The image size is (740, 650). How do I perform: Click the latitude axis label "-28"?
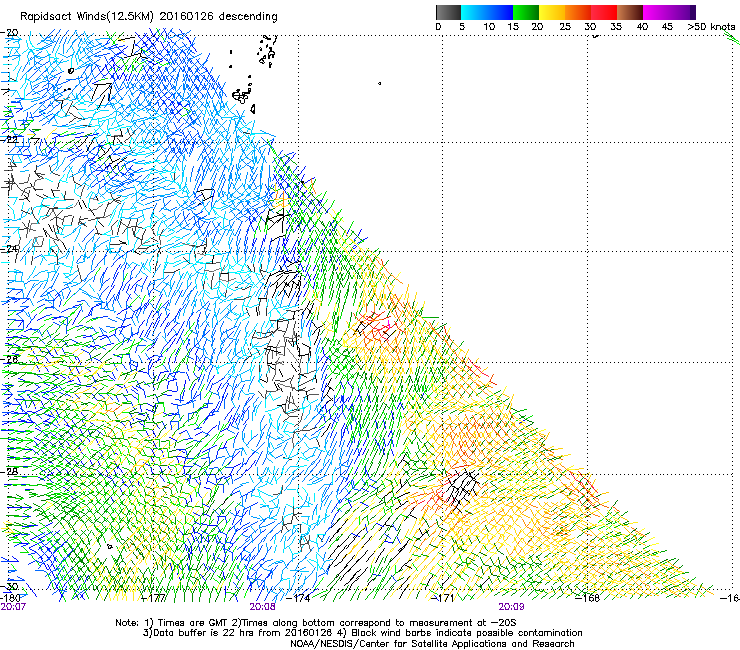tap(10, 472)
